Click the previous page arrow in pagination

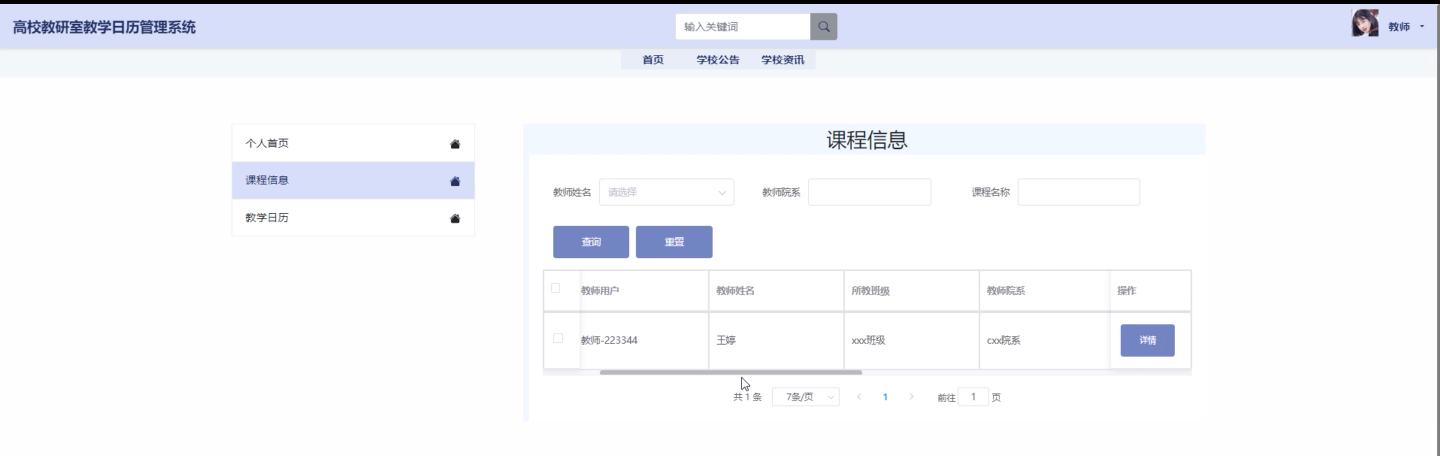[x=860, y=397]
